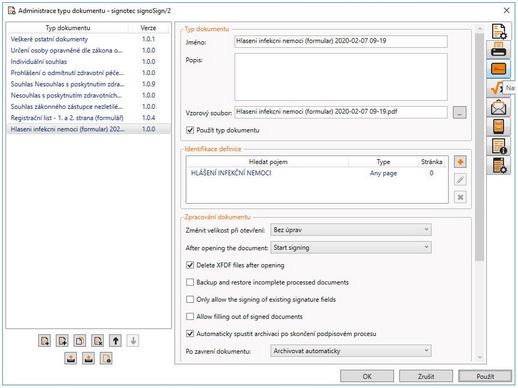518x388 pixels.
Task: Open the document info sidebar icon
Action: pos(498,146)
